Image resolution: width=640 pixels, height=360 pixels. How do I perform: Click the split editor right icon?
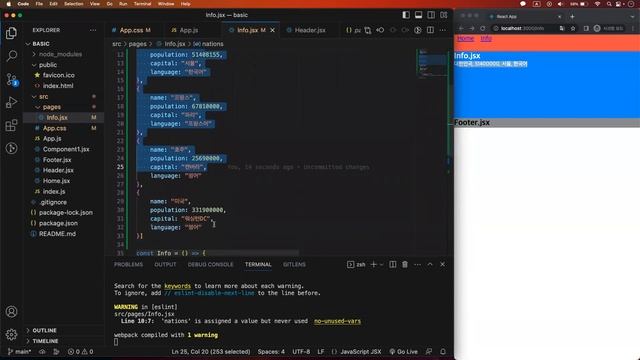point(430,30)
